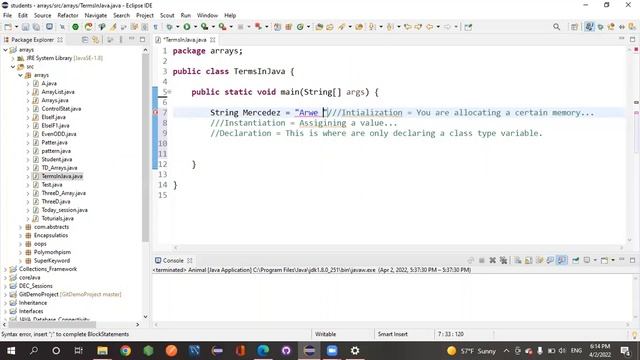Click the Debug bug toolbar icon
This screenshot has height=360, width=640.
[169, 27]
